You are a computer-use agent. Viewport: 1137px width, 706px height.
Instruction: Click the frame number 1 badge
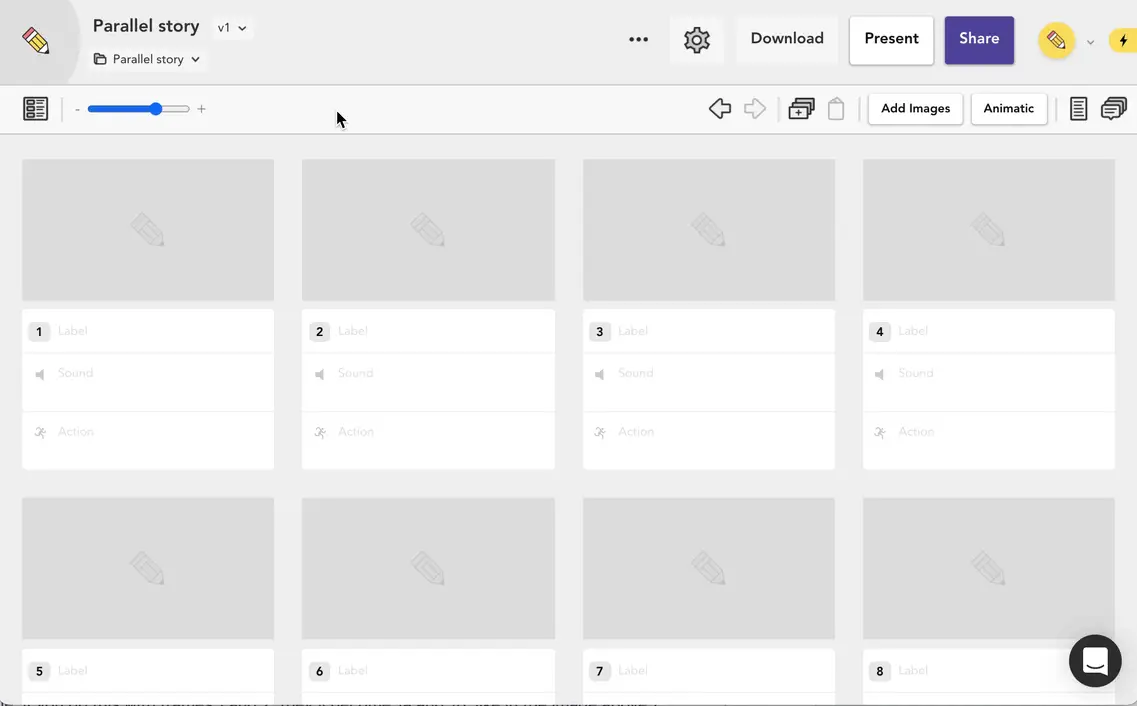(39, 332)
